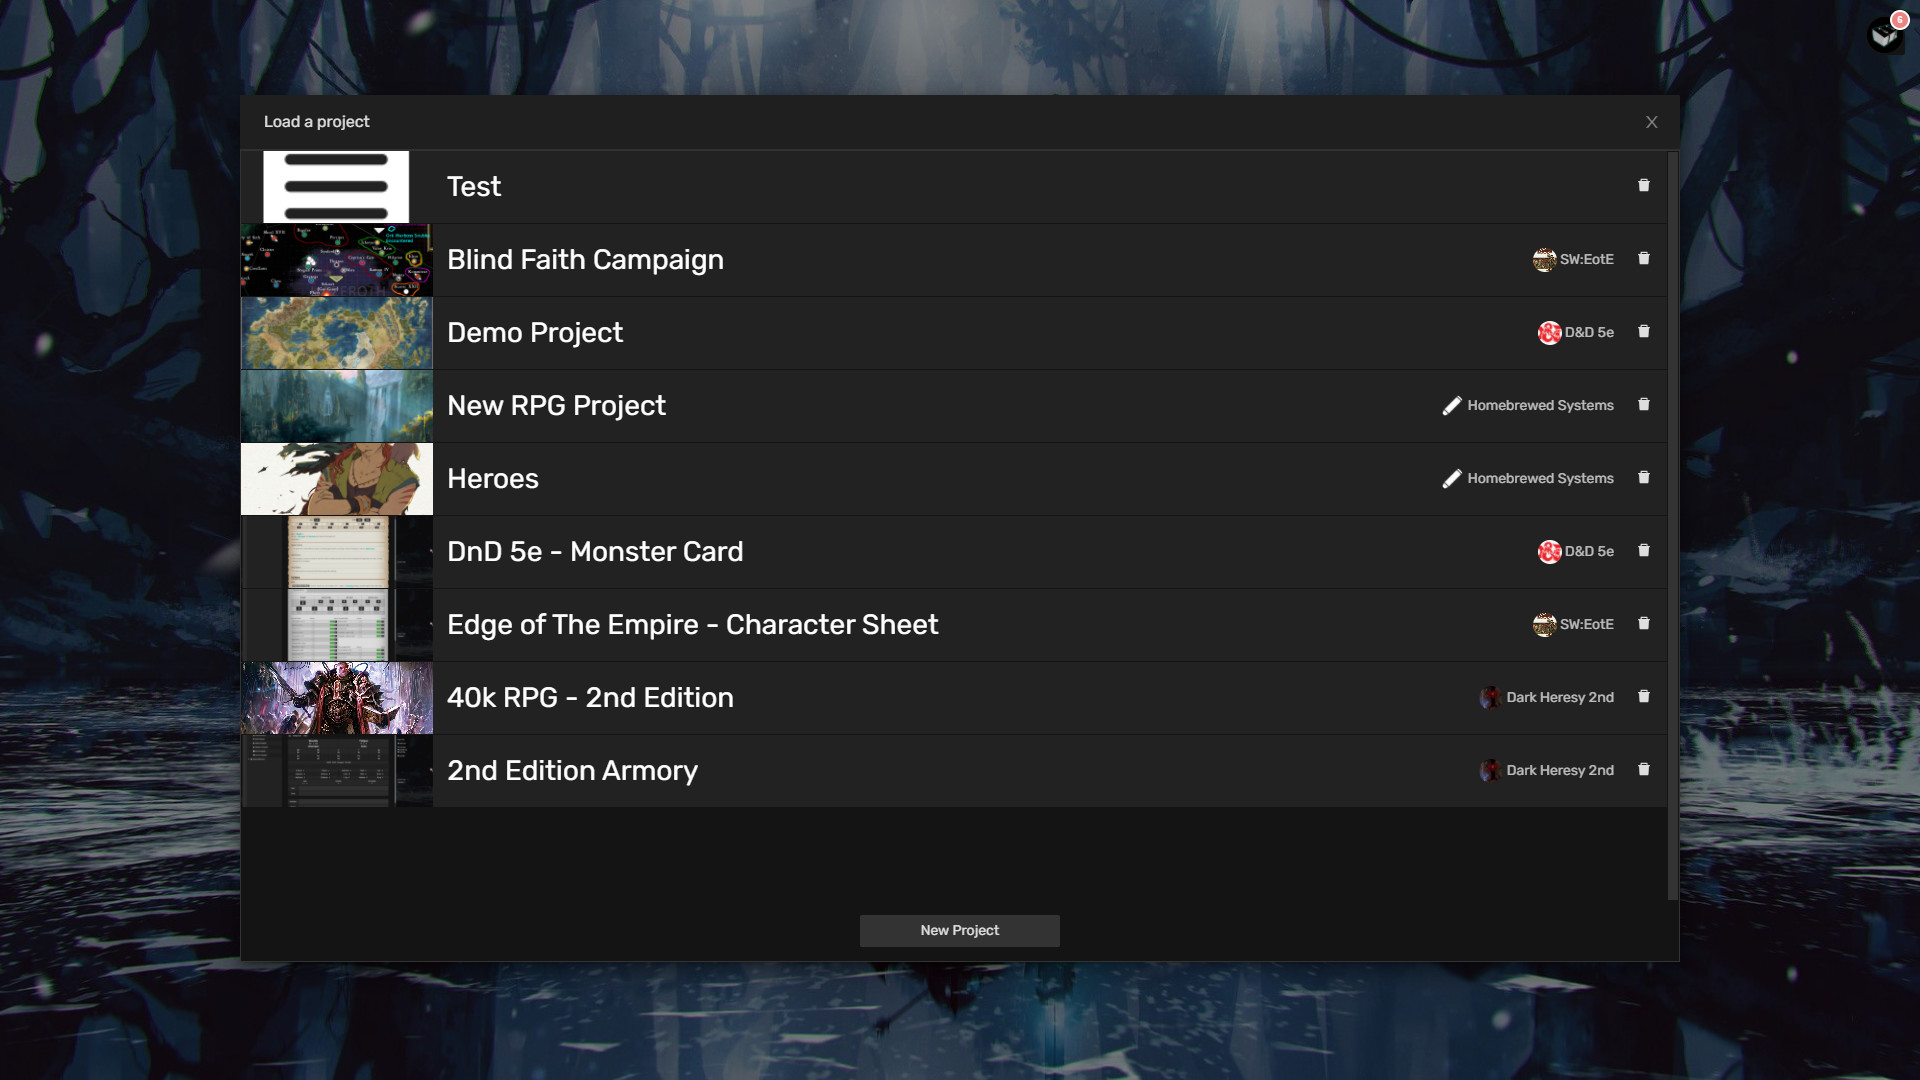Viewport: 1920px width, 1080px height.
Task: Click the Demo Project map thumbnail
Action: click(x=336, y=332)
